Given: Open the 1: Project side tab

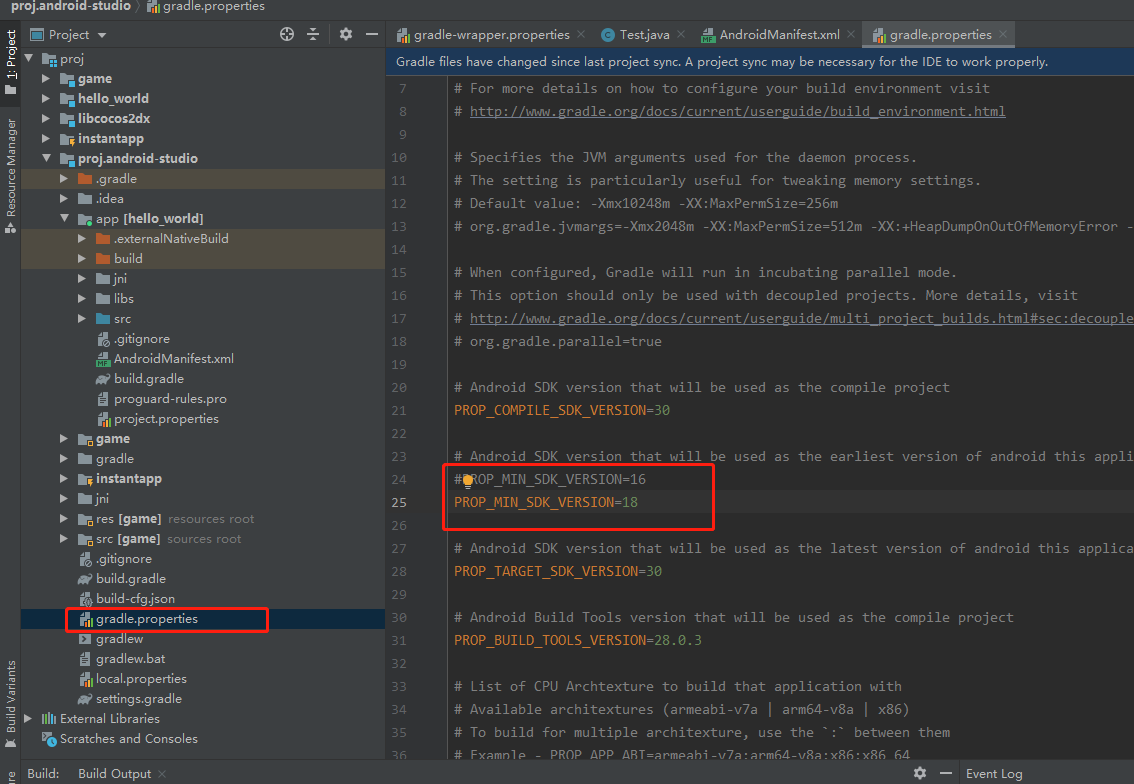Looking at the screenshot, I should (11, 62).
